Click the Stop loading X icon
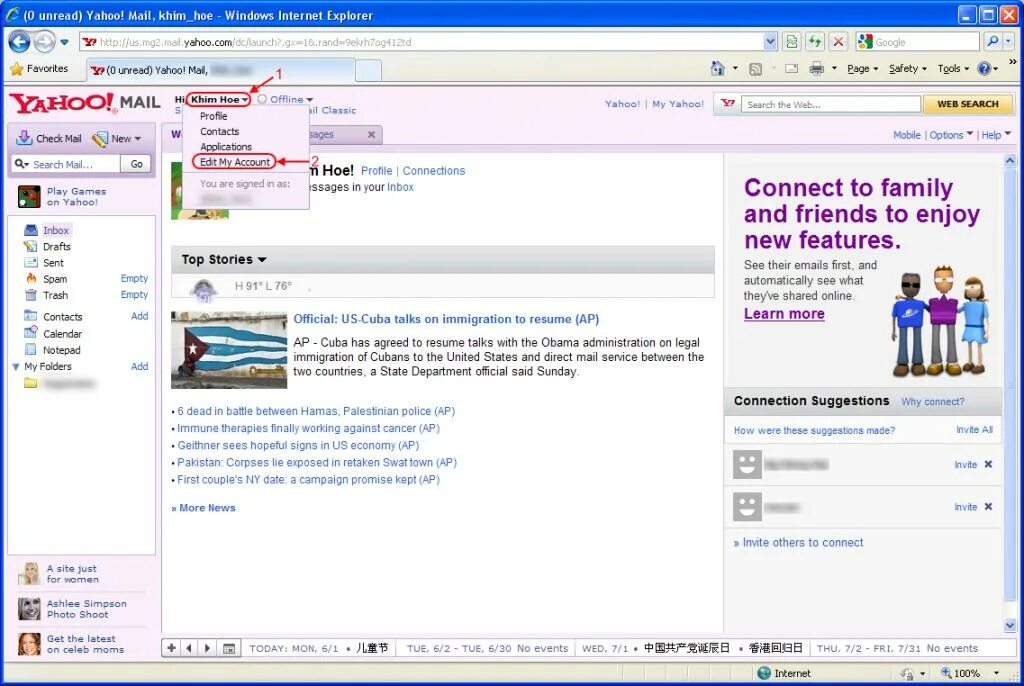This screenshot has width=1024, height=686. click(x=839, y=42)
